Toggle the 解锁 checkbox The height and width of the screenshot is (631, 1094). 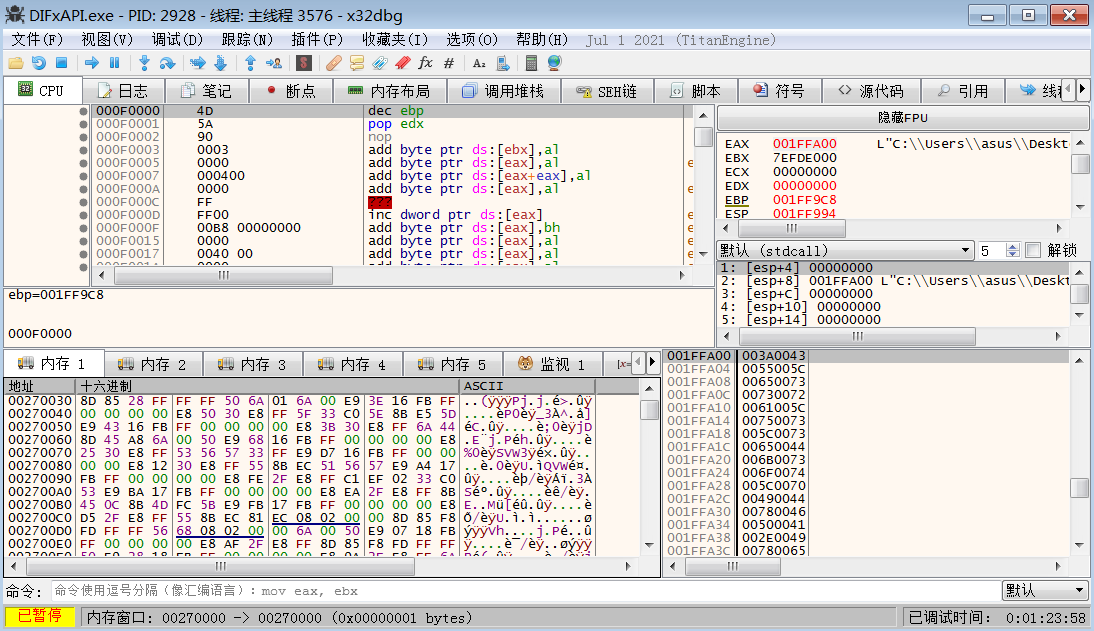pyautogui.click(x=1033, y=251)
